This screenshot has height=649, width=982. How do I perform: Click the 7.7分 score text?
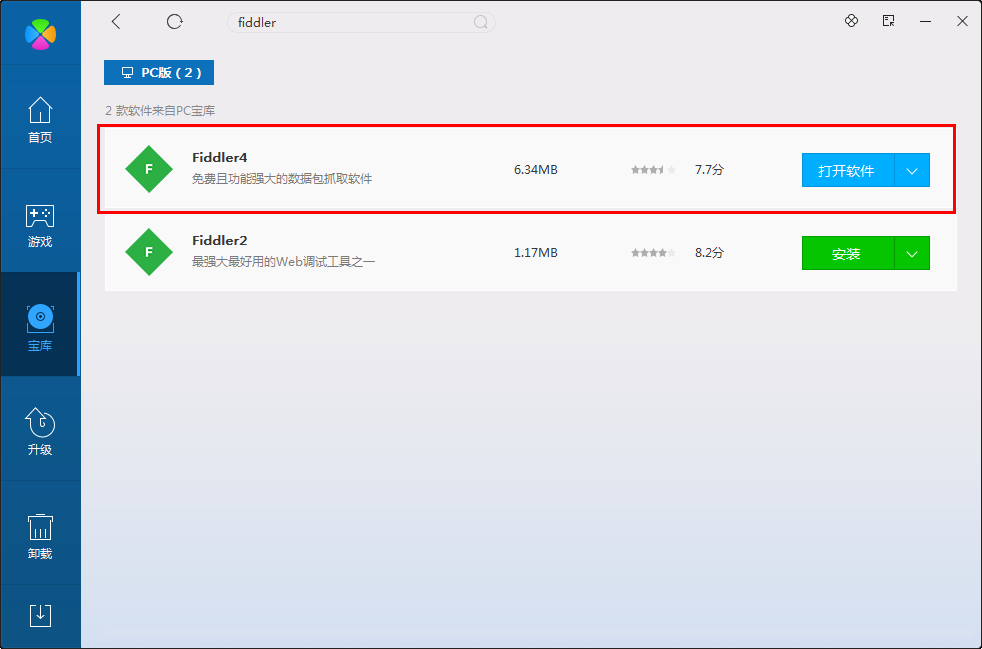coord(709,170)
